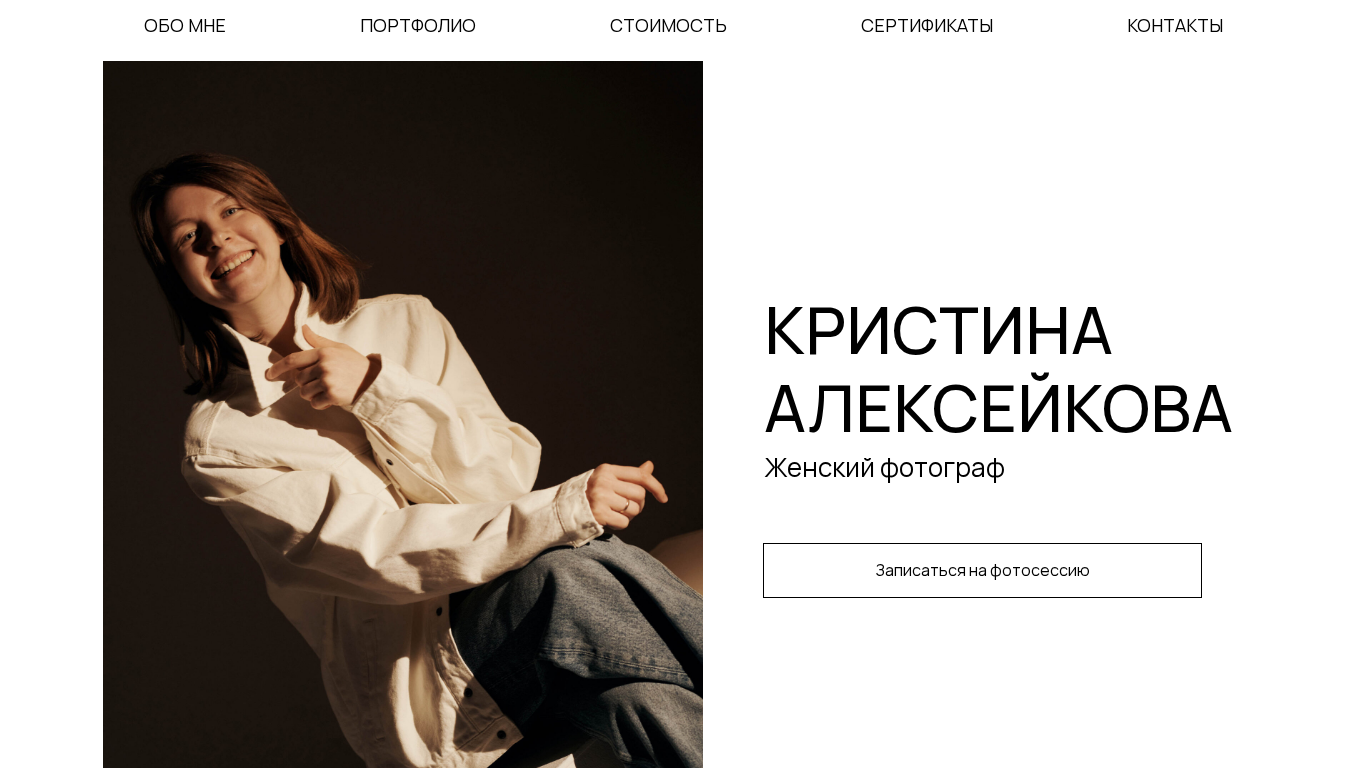Click the АЛЕКСЕЙКОВА heading line
Screen dimensions: 1366x768
(x=998, y=409)
